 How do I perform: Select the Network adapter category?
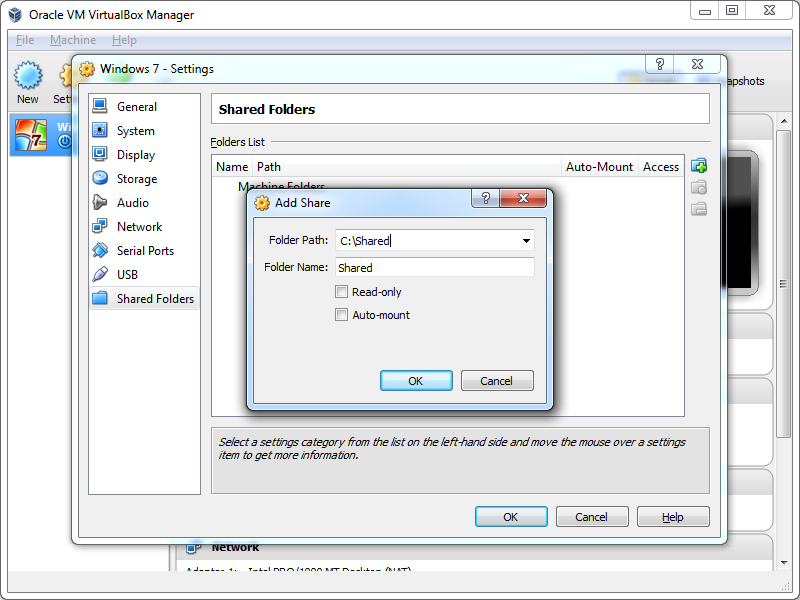pos(100,227)
